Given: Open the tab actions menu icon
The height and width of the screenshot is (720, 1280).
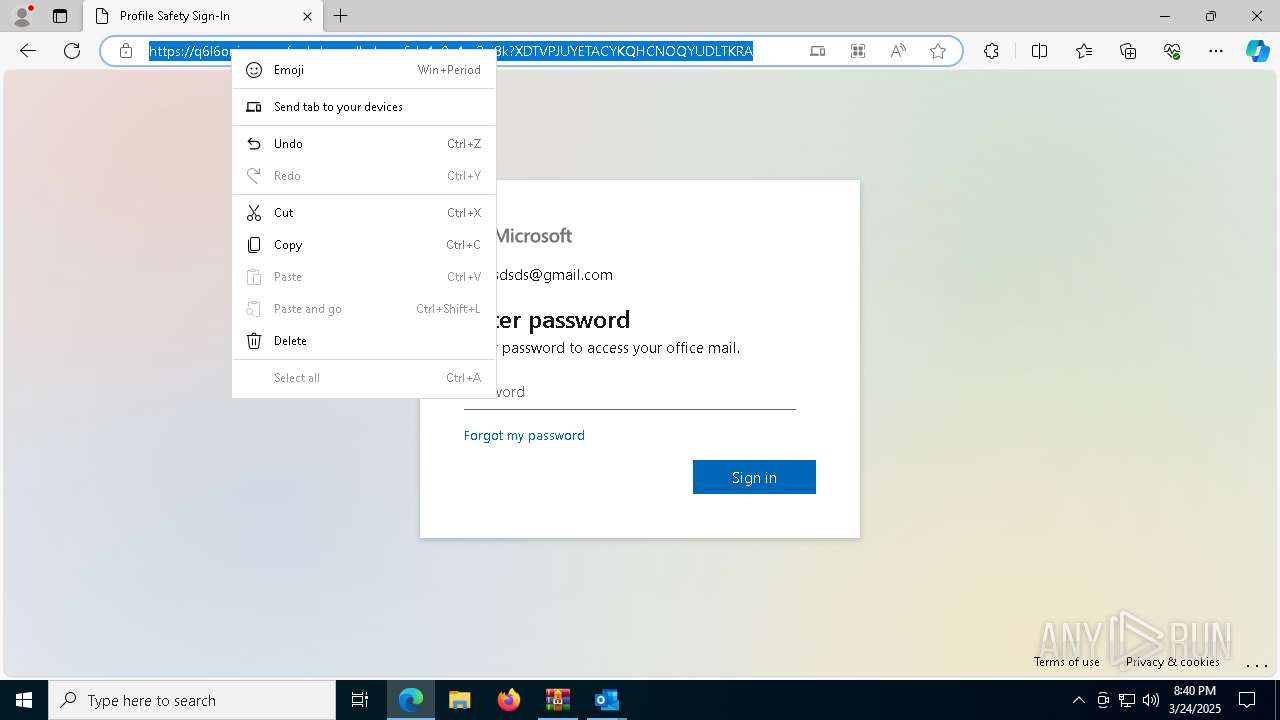Looking at the screenshot, I should point(60,16).
